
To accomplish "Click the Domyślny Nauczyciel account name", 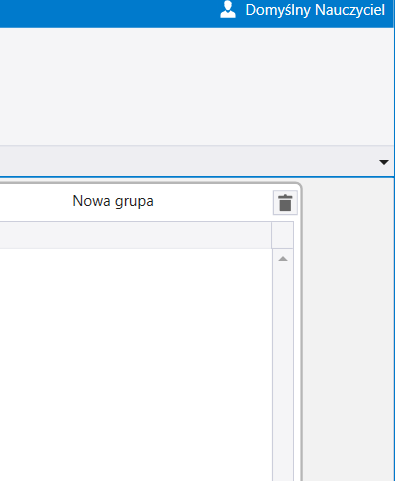I will pyautogui.click(x=315, y=10).
